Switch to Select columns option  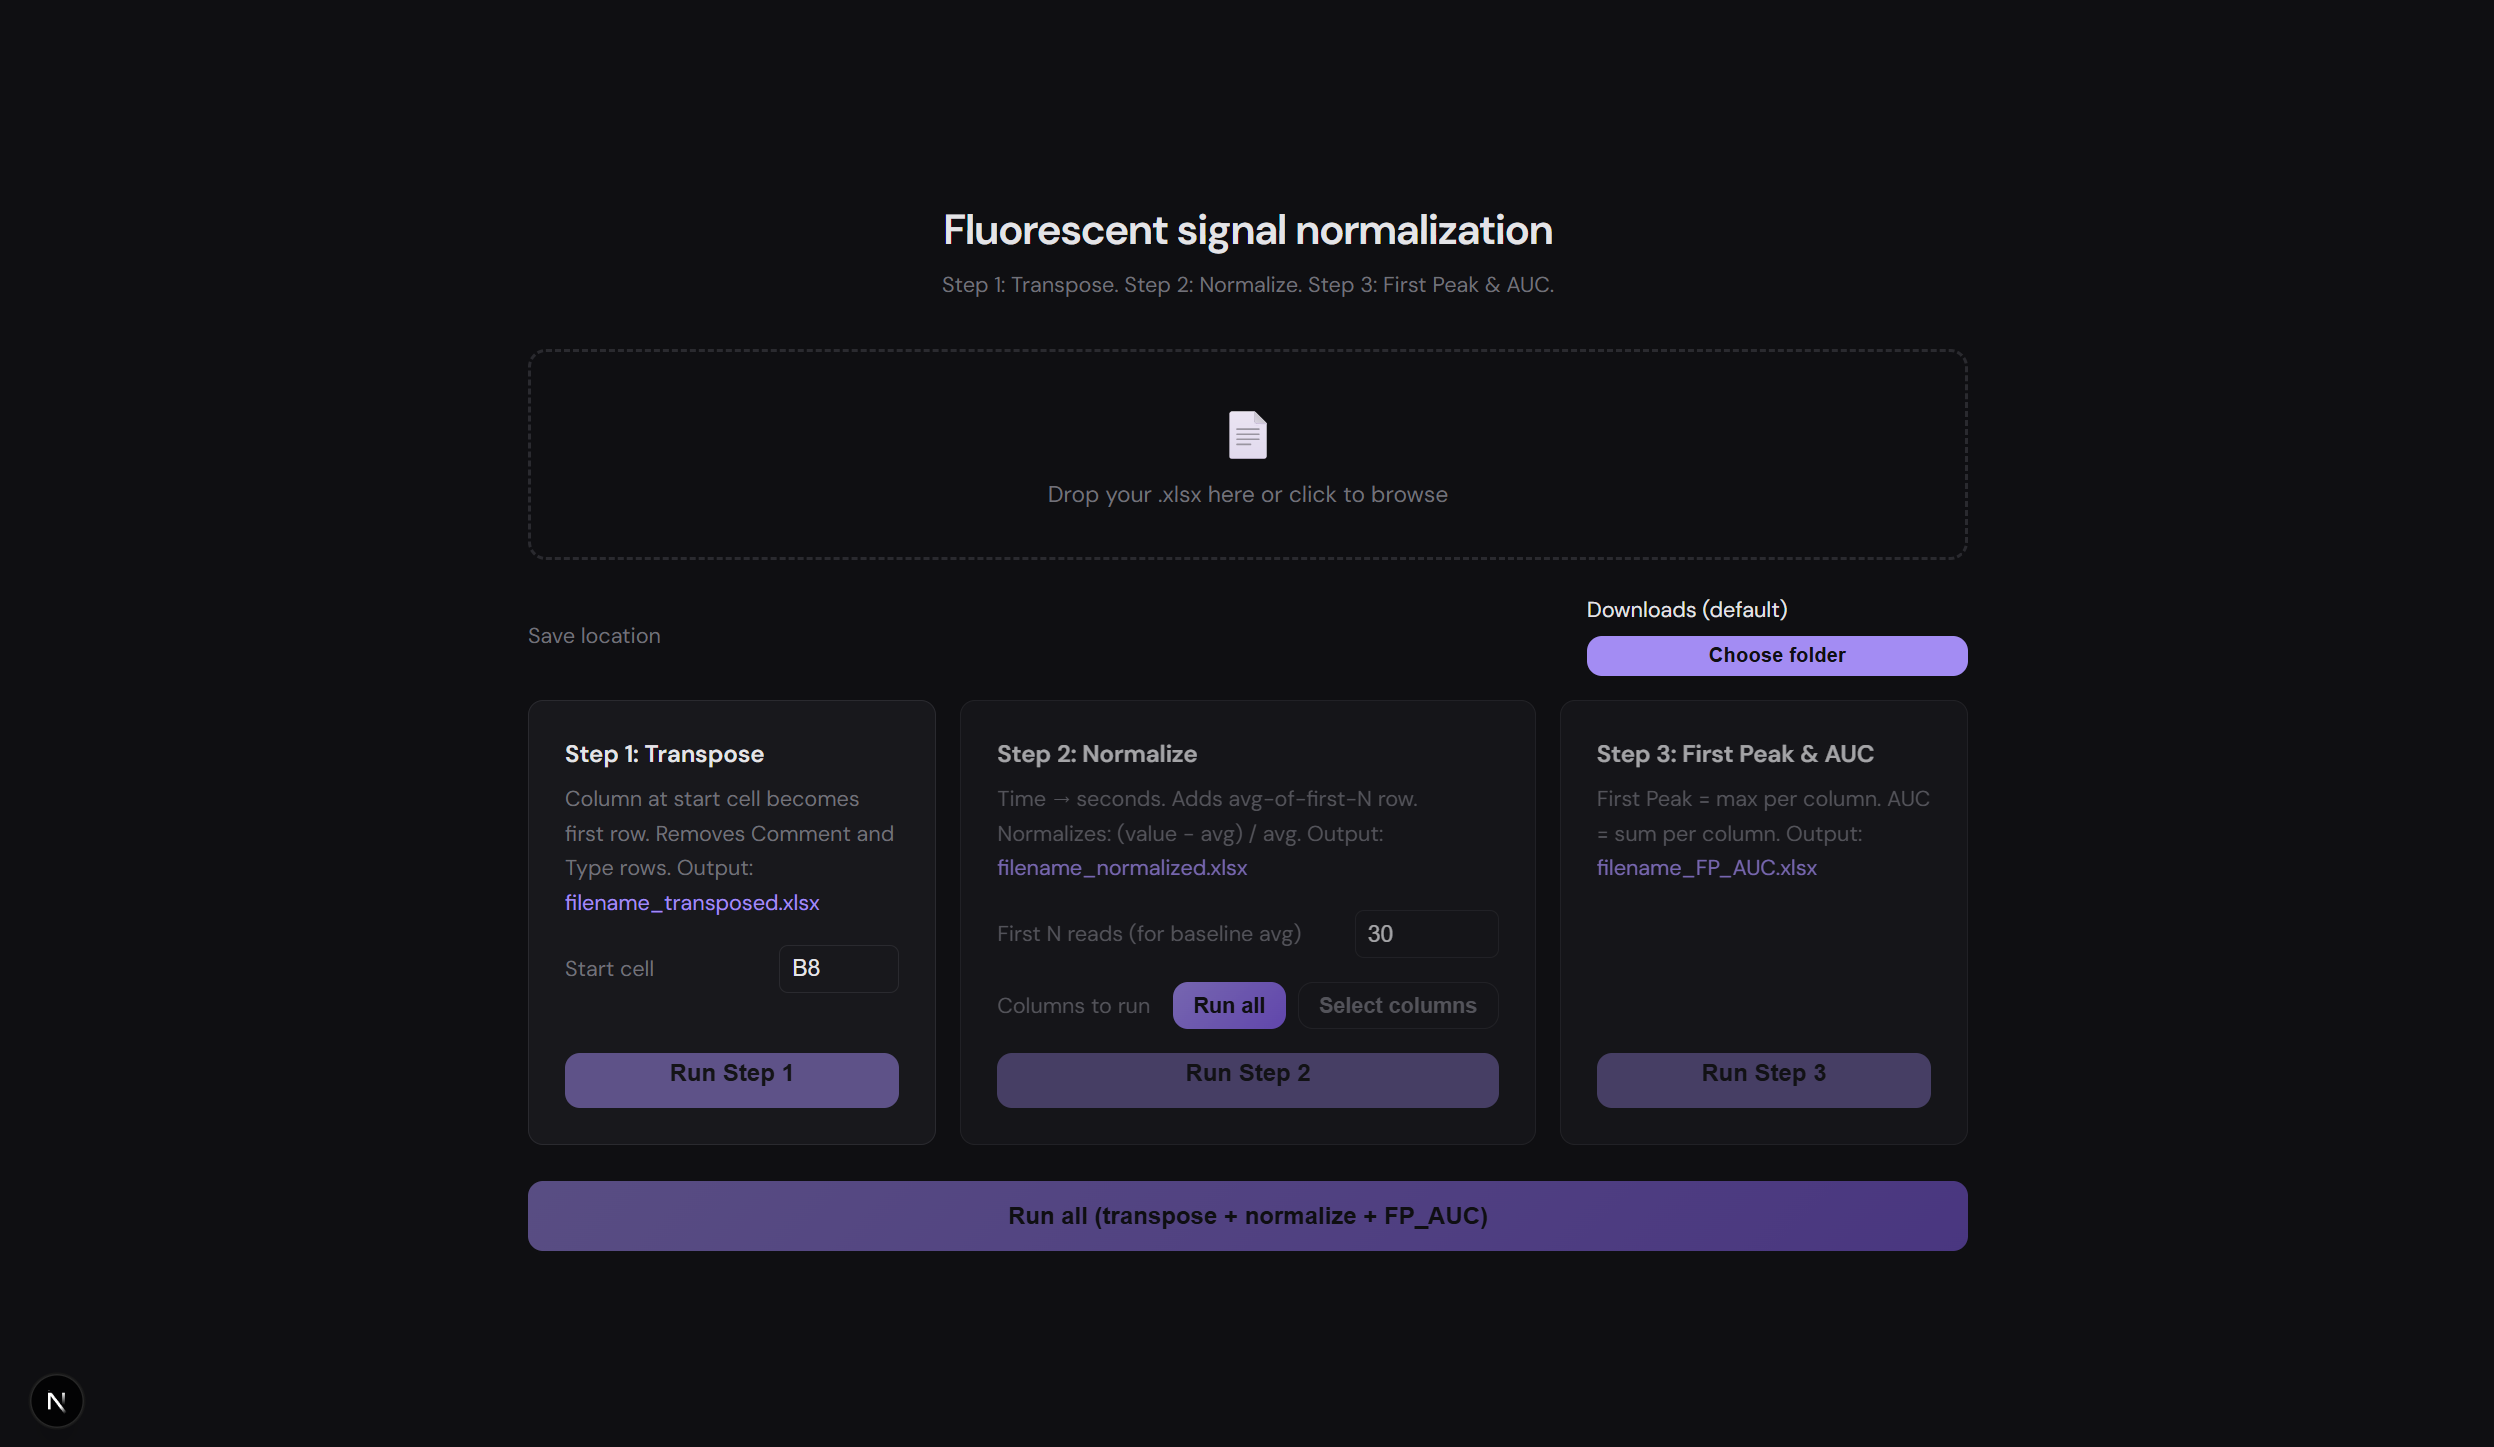[x=1396, y=1005]
